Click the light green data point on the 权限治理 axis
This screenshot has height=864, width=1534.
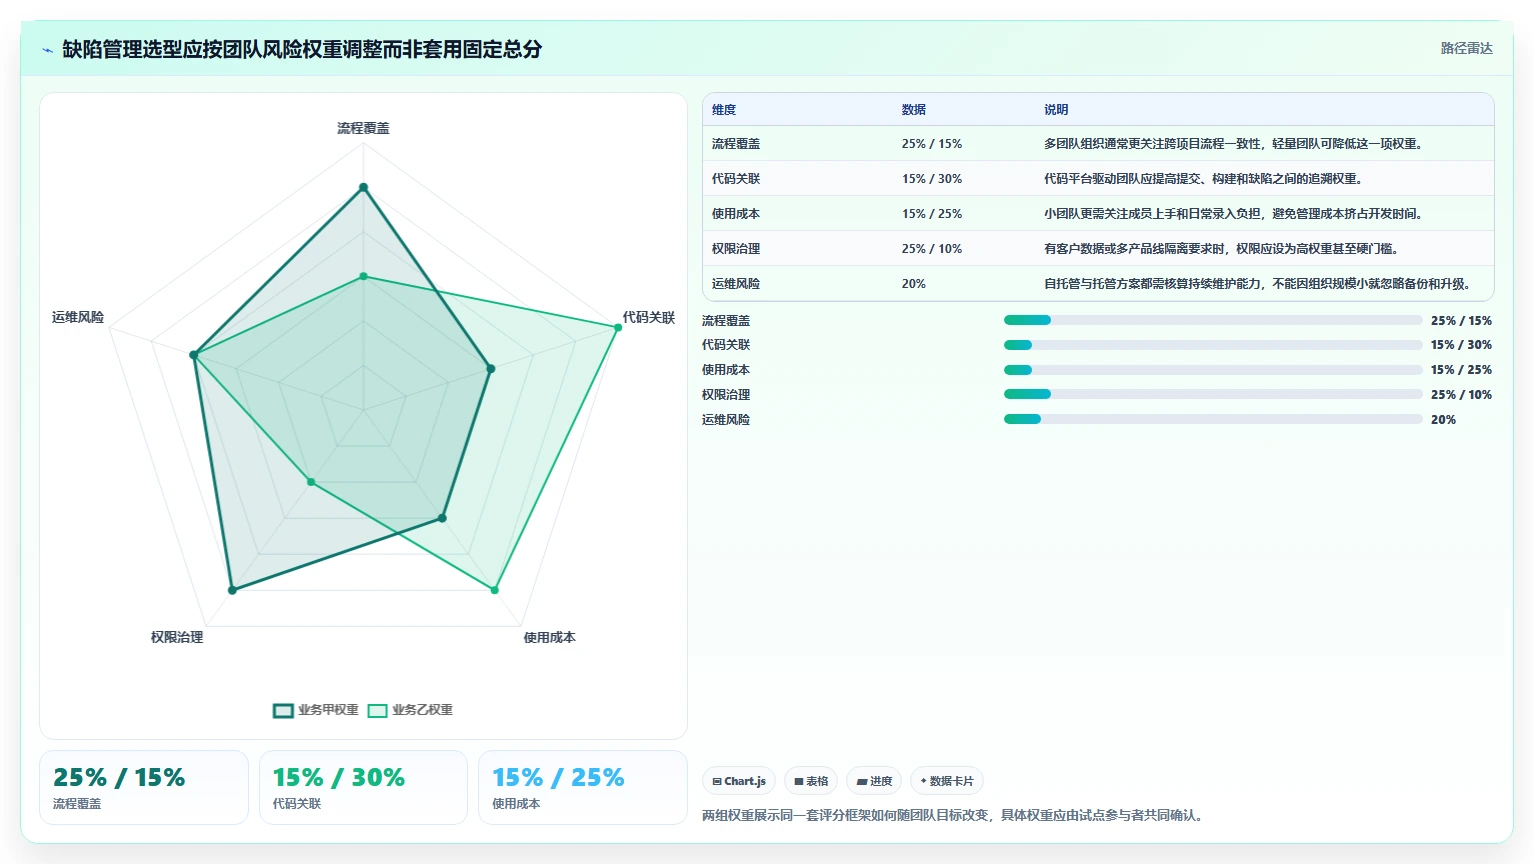pyautogui.click(x=311, y=482)
